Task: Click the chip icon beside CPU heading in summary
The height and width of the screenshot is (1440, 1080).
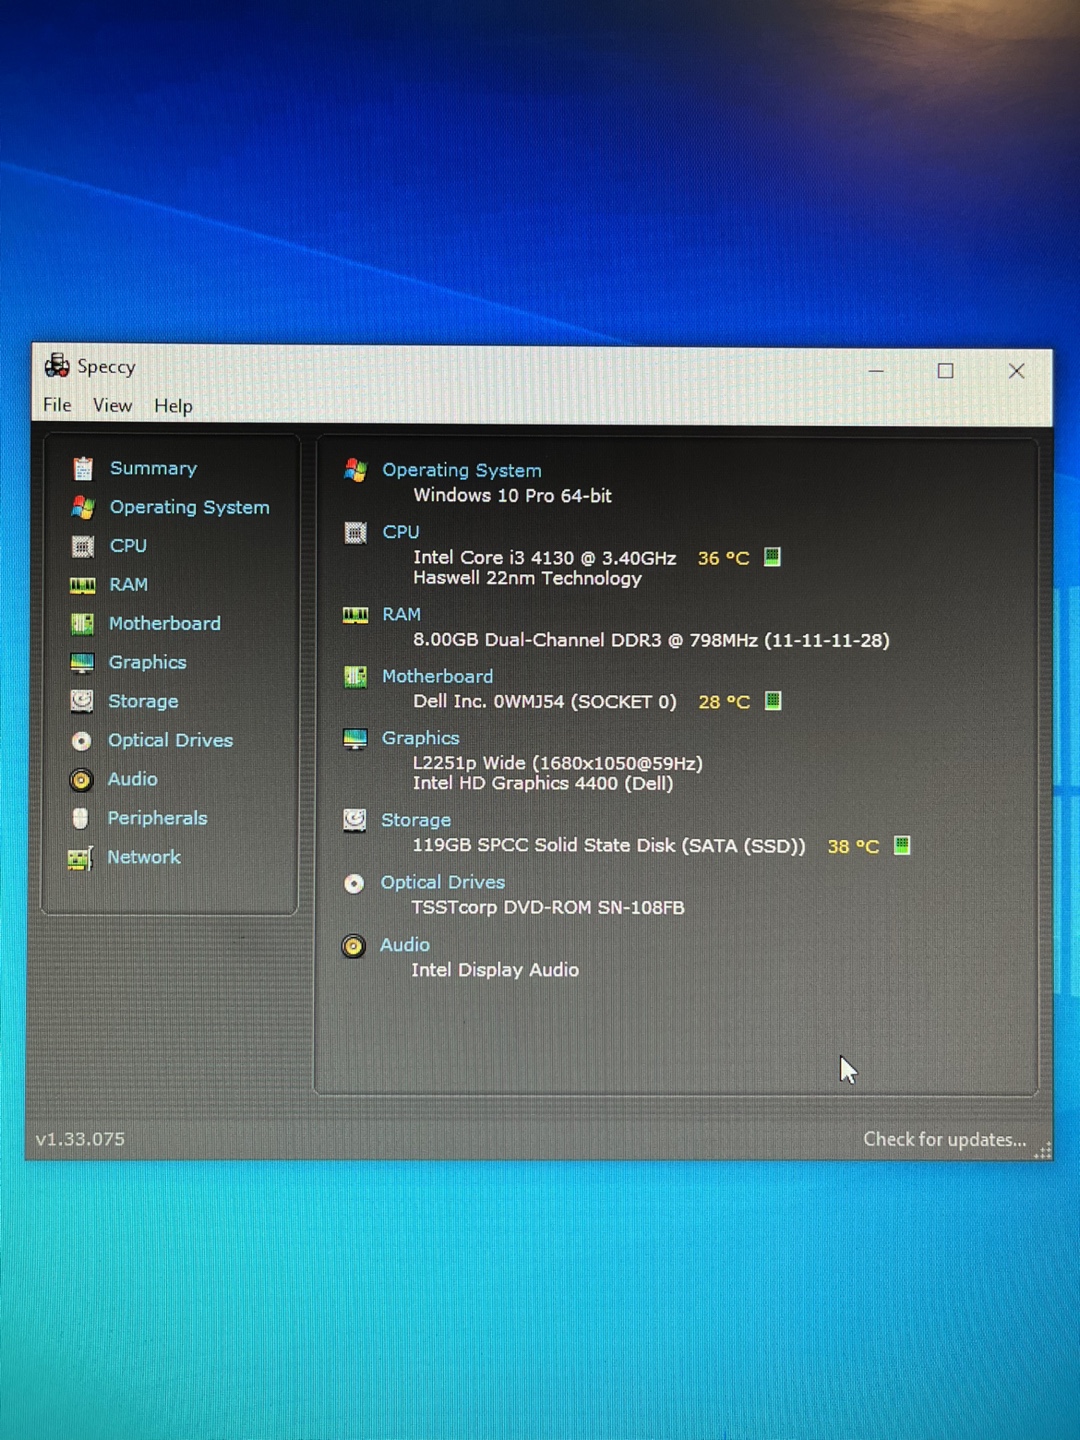Action: [355, 532]
